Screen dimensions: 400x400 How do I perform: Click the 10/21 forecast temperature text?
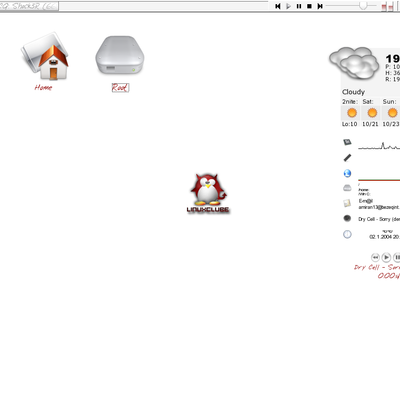pos(370,124)
